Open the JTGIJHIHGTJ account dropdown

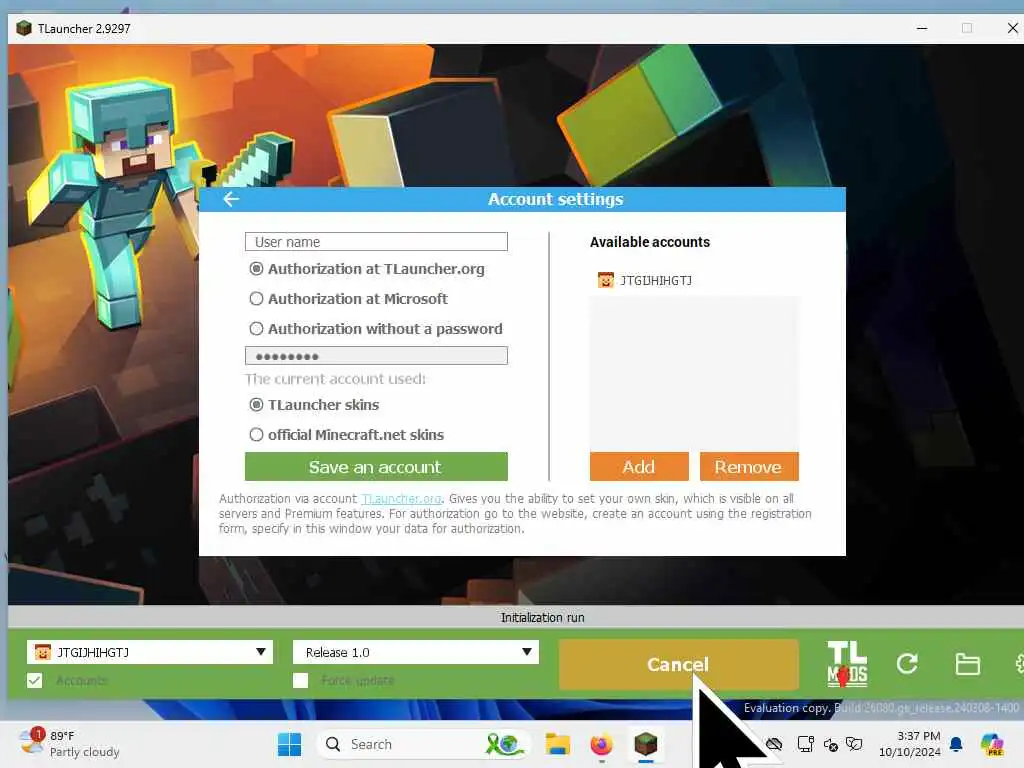(150, 652)
